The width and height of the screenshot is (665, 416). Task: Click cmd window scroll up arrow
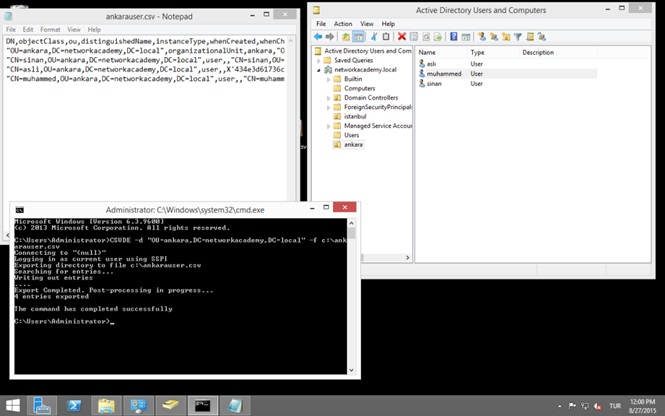point(351,223)
